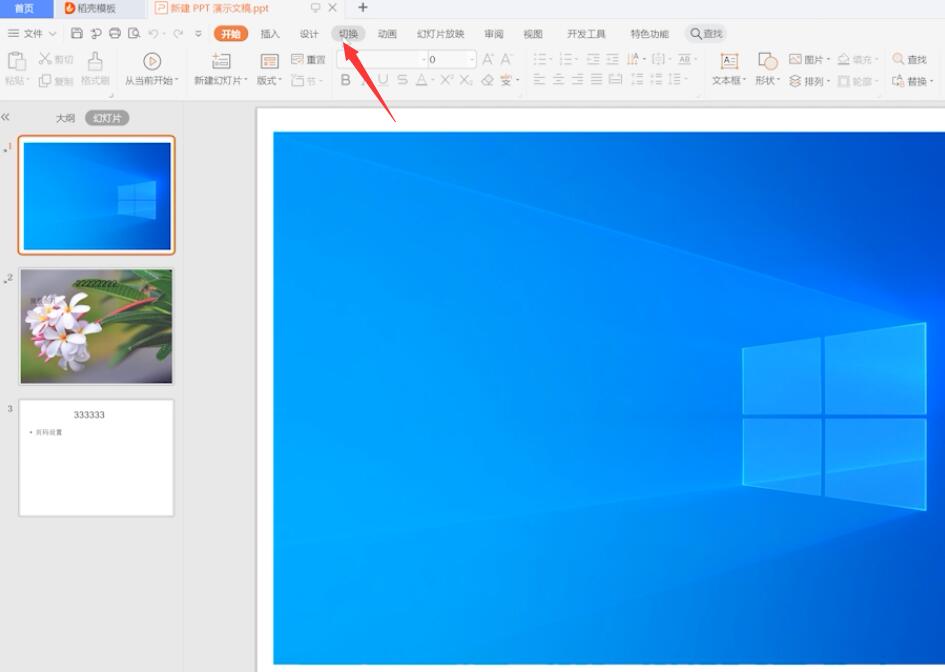Expand the quick access toolbar customize arrow

tap(198, 34)
